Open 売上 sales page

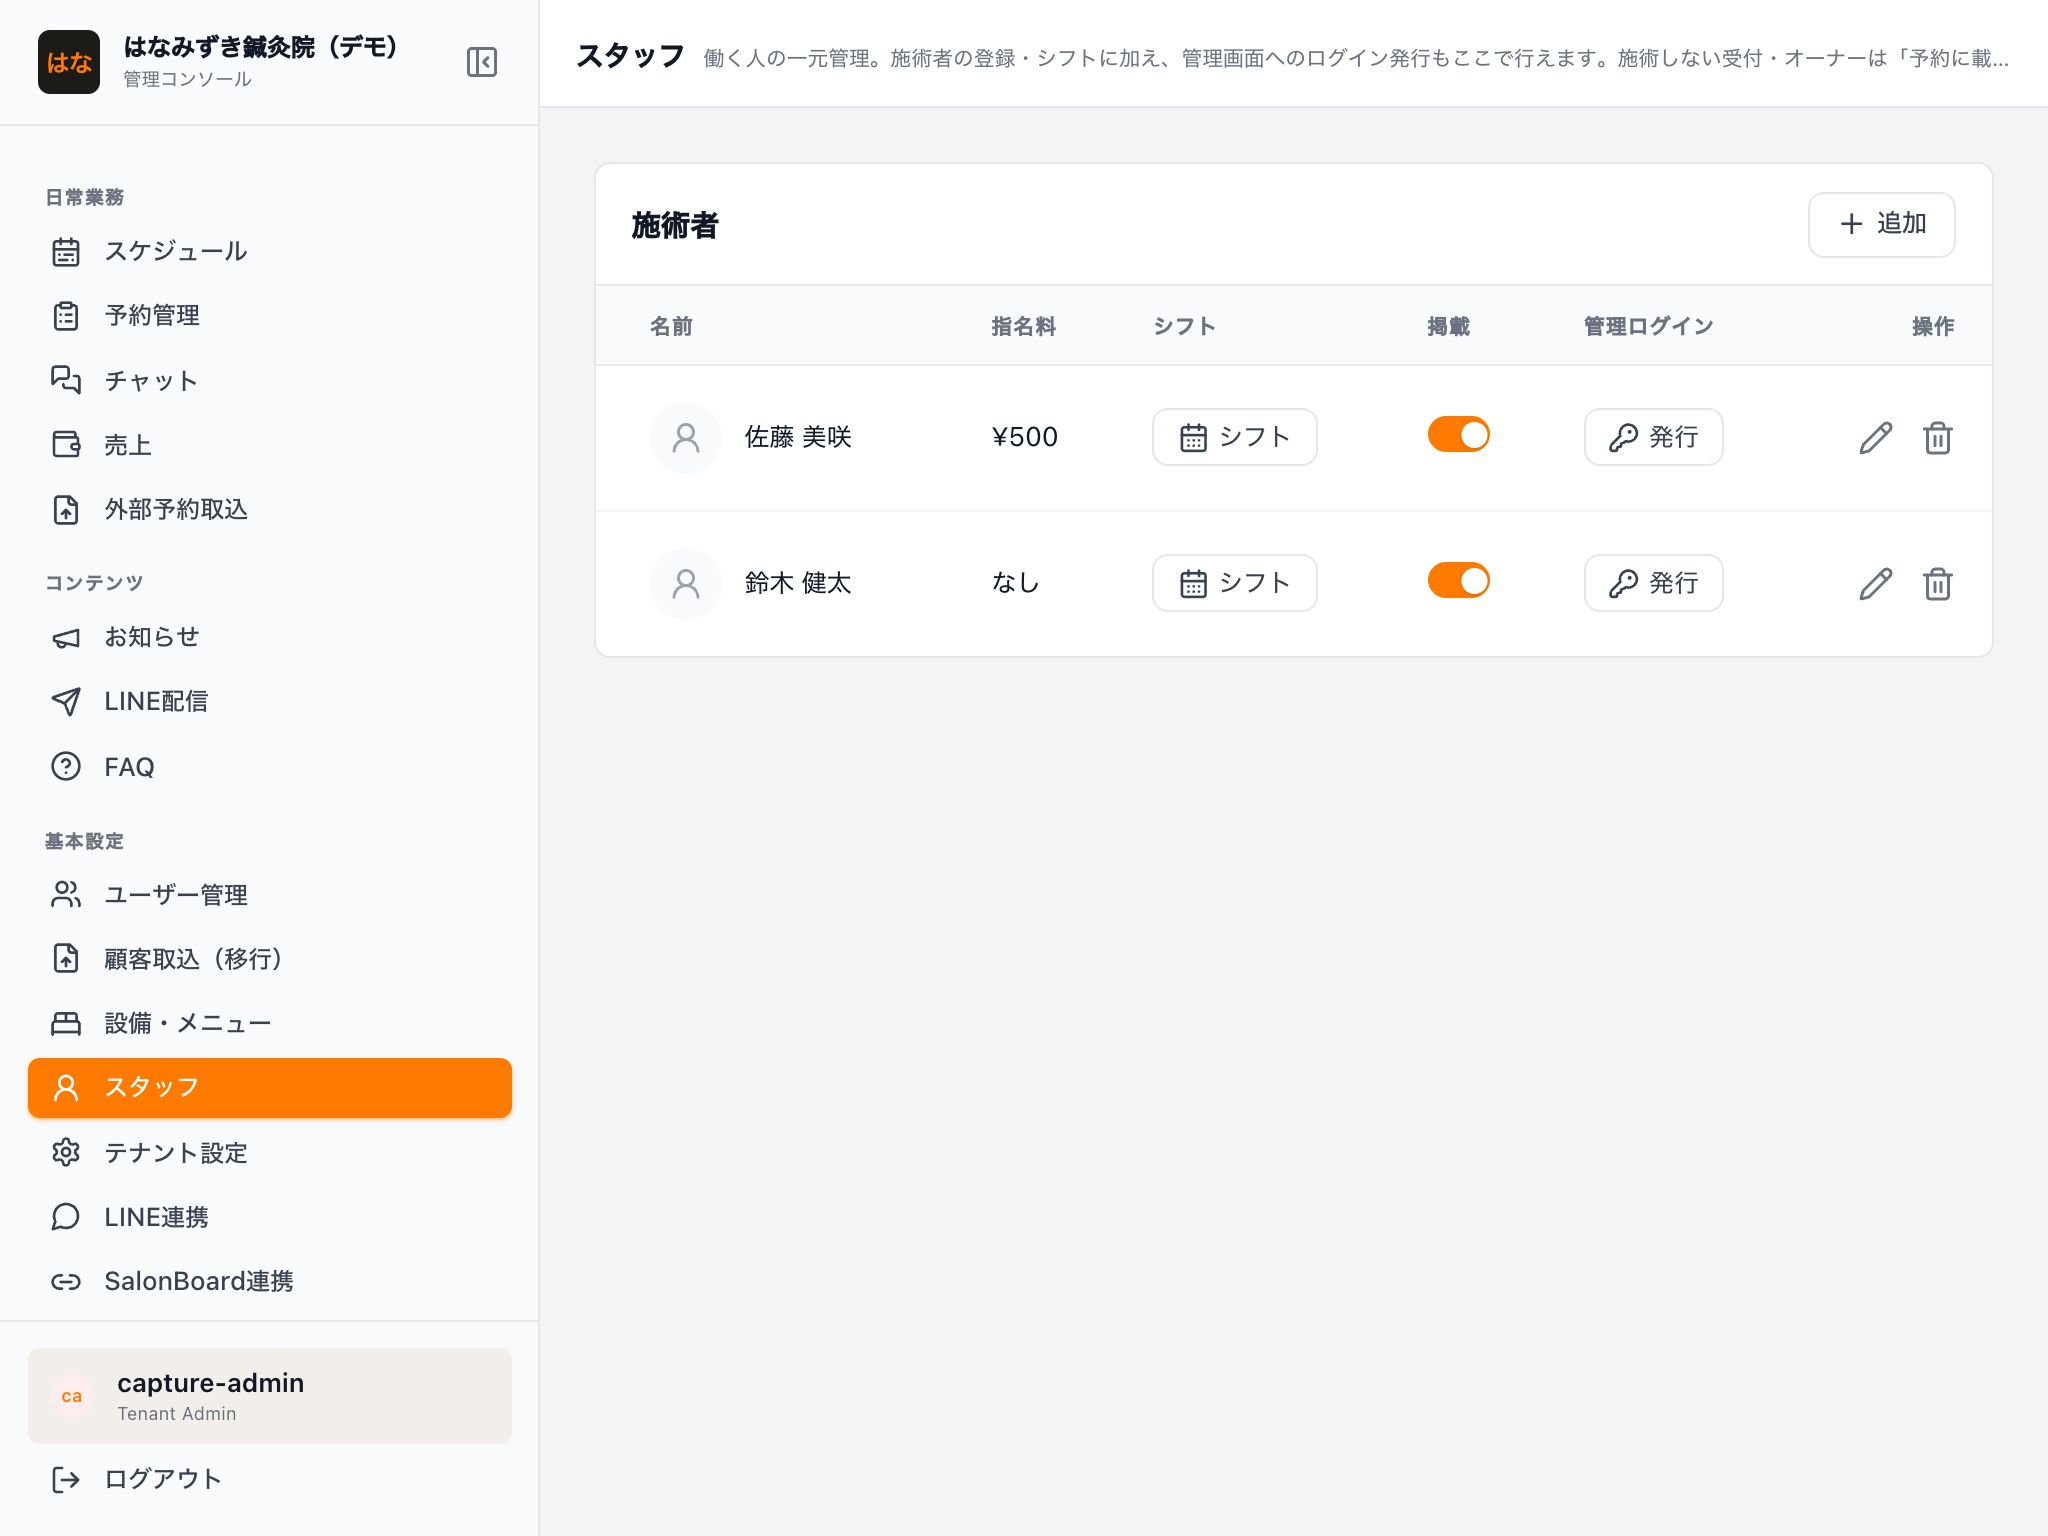point(270,444)
